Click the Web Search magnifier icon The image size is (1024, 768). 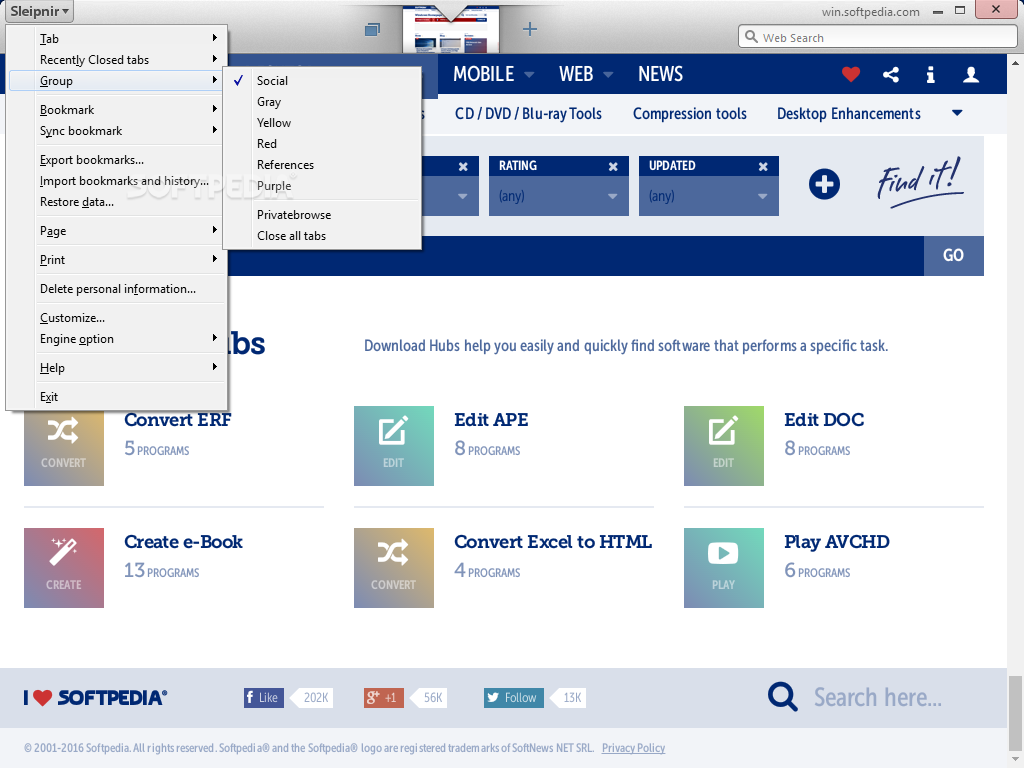[751, 37]
